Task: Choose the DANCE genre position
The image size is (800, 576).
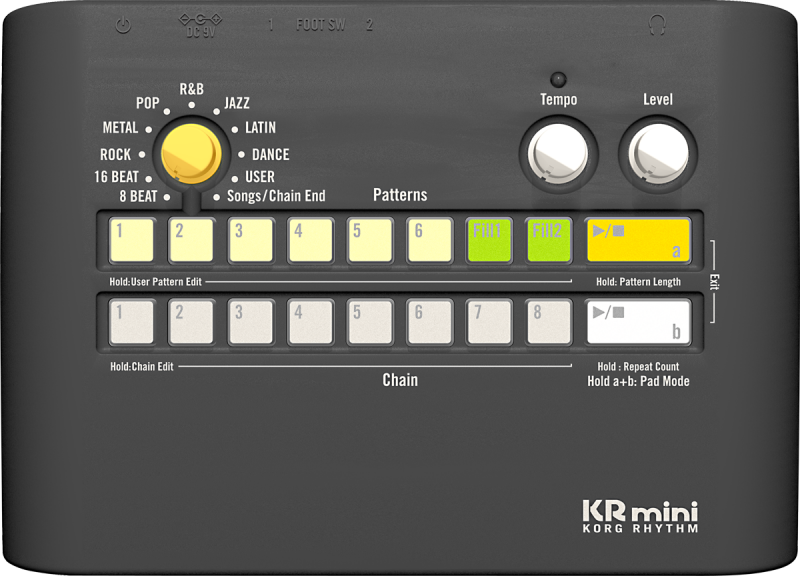Action: [x=270, y=154]
